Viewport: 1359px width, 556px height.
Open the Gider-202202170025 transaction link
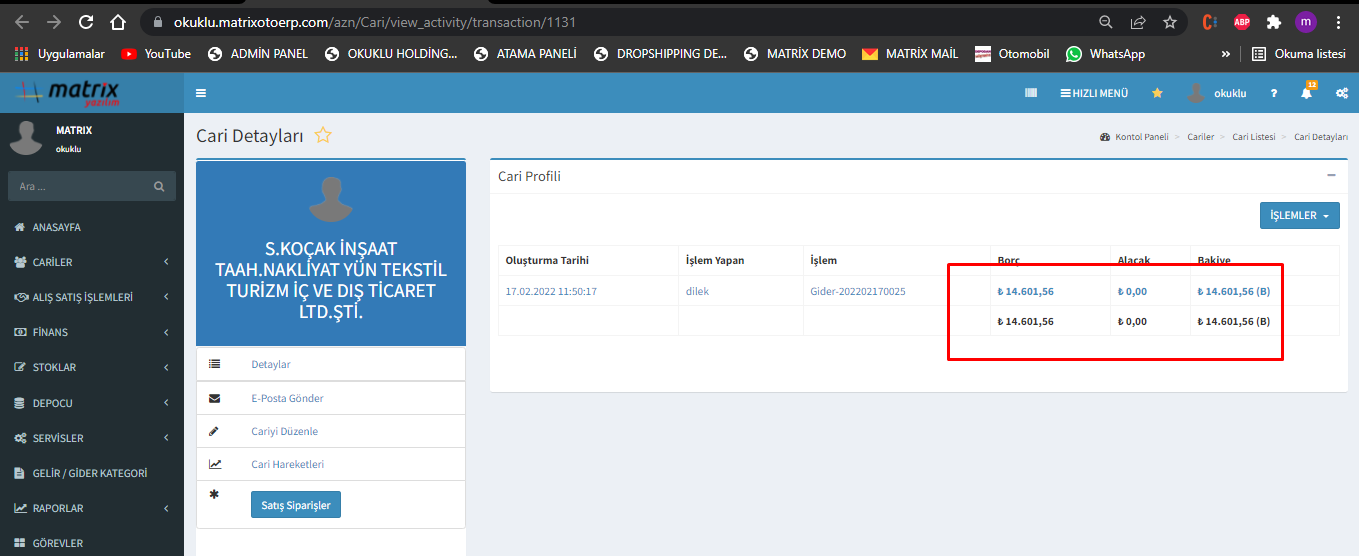click(x=857, y=291)
